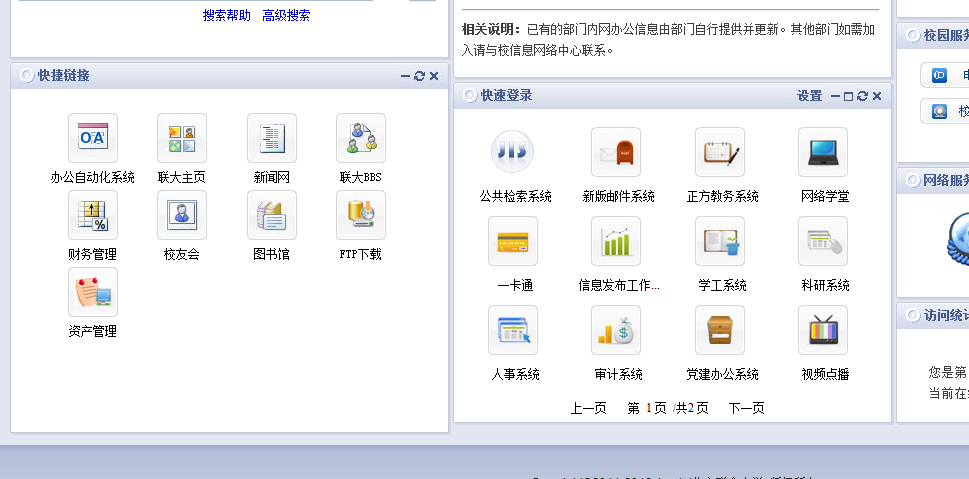Click the 快速登录 panel title
This screenshot has width=969, height=479.
click(506, 95)
